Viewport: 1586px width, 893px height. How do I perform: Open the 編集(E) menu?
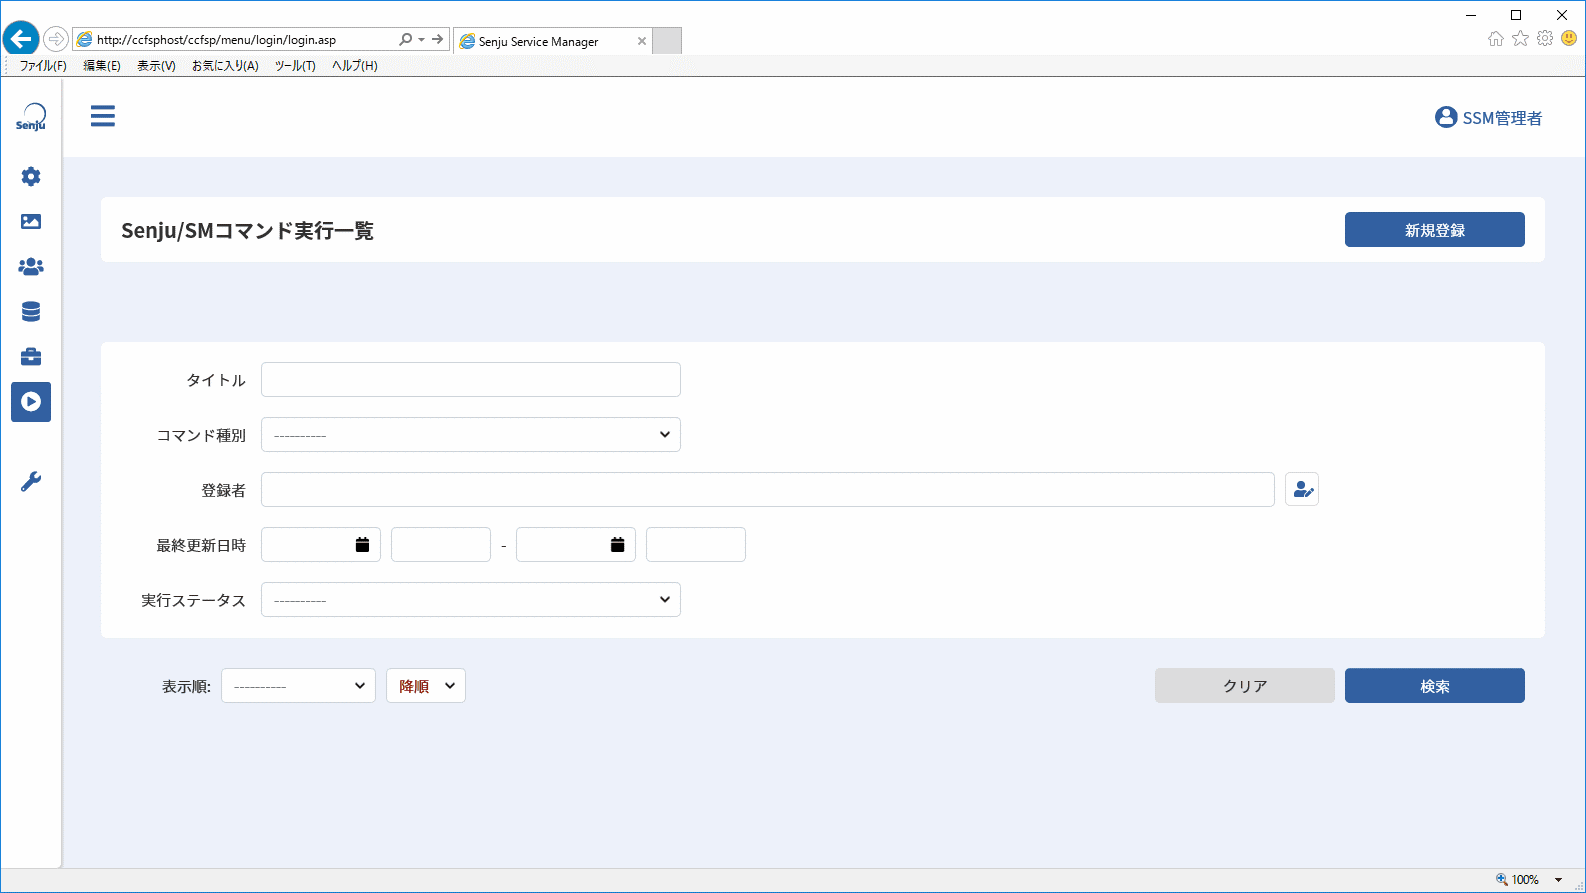click(102, 66)
